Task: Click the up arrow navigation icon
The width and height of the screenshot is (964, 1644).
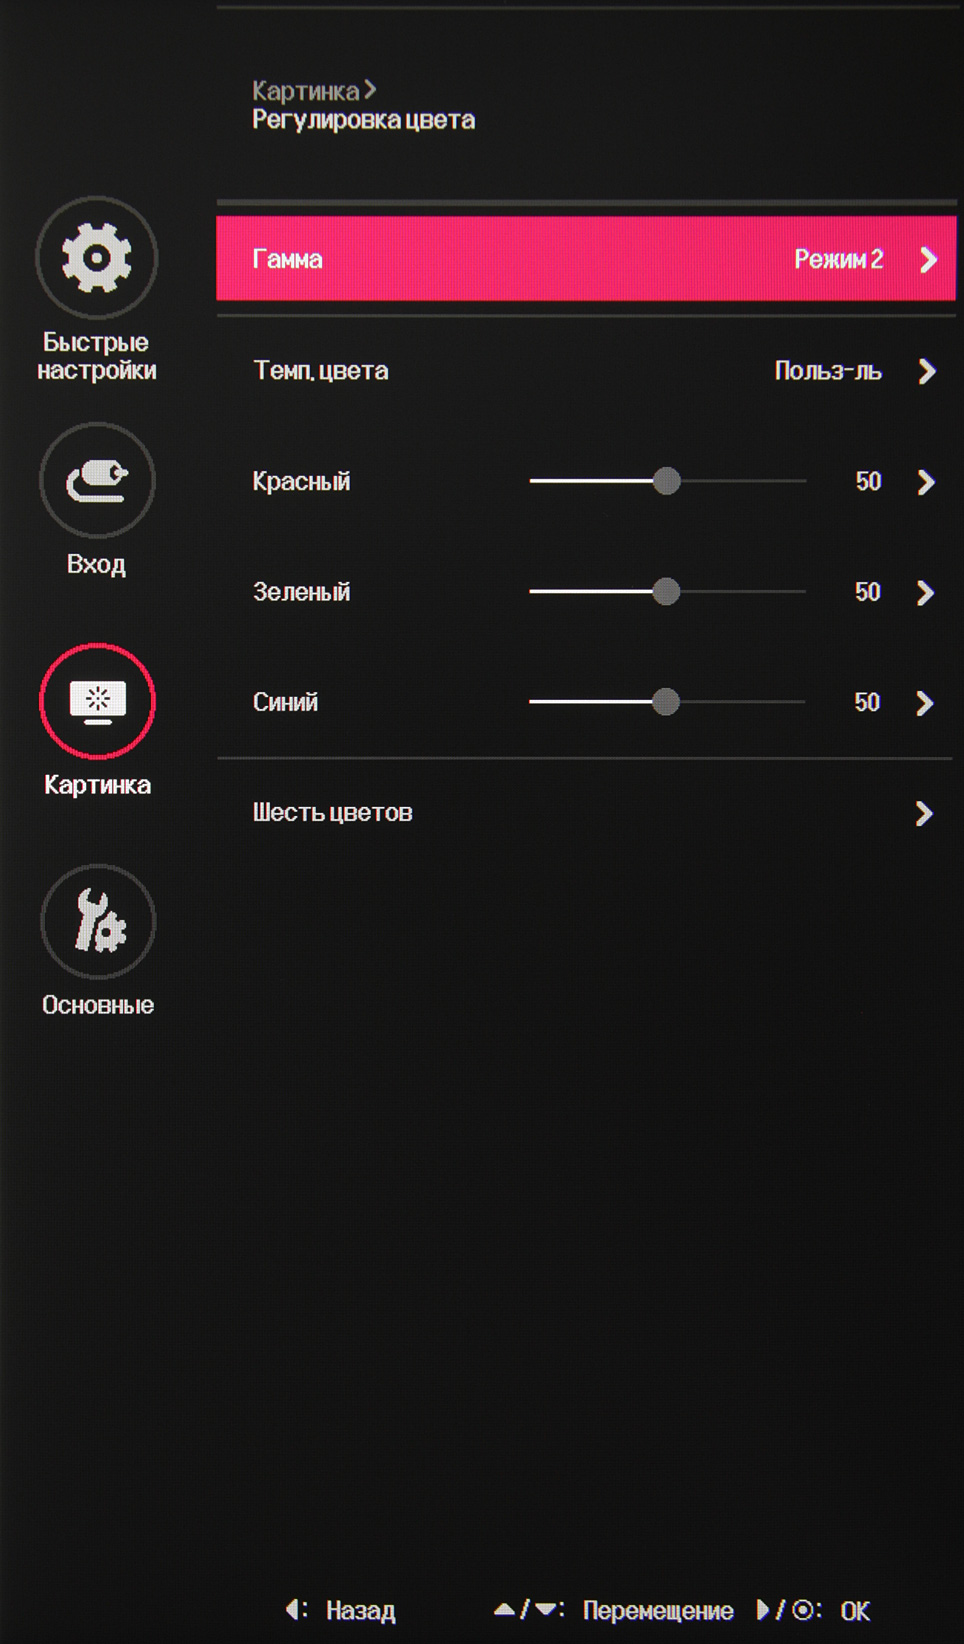Action: click(x=505, y=1609)
